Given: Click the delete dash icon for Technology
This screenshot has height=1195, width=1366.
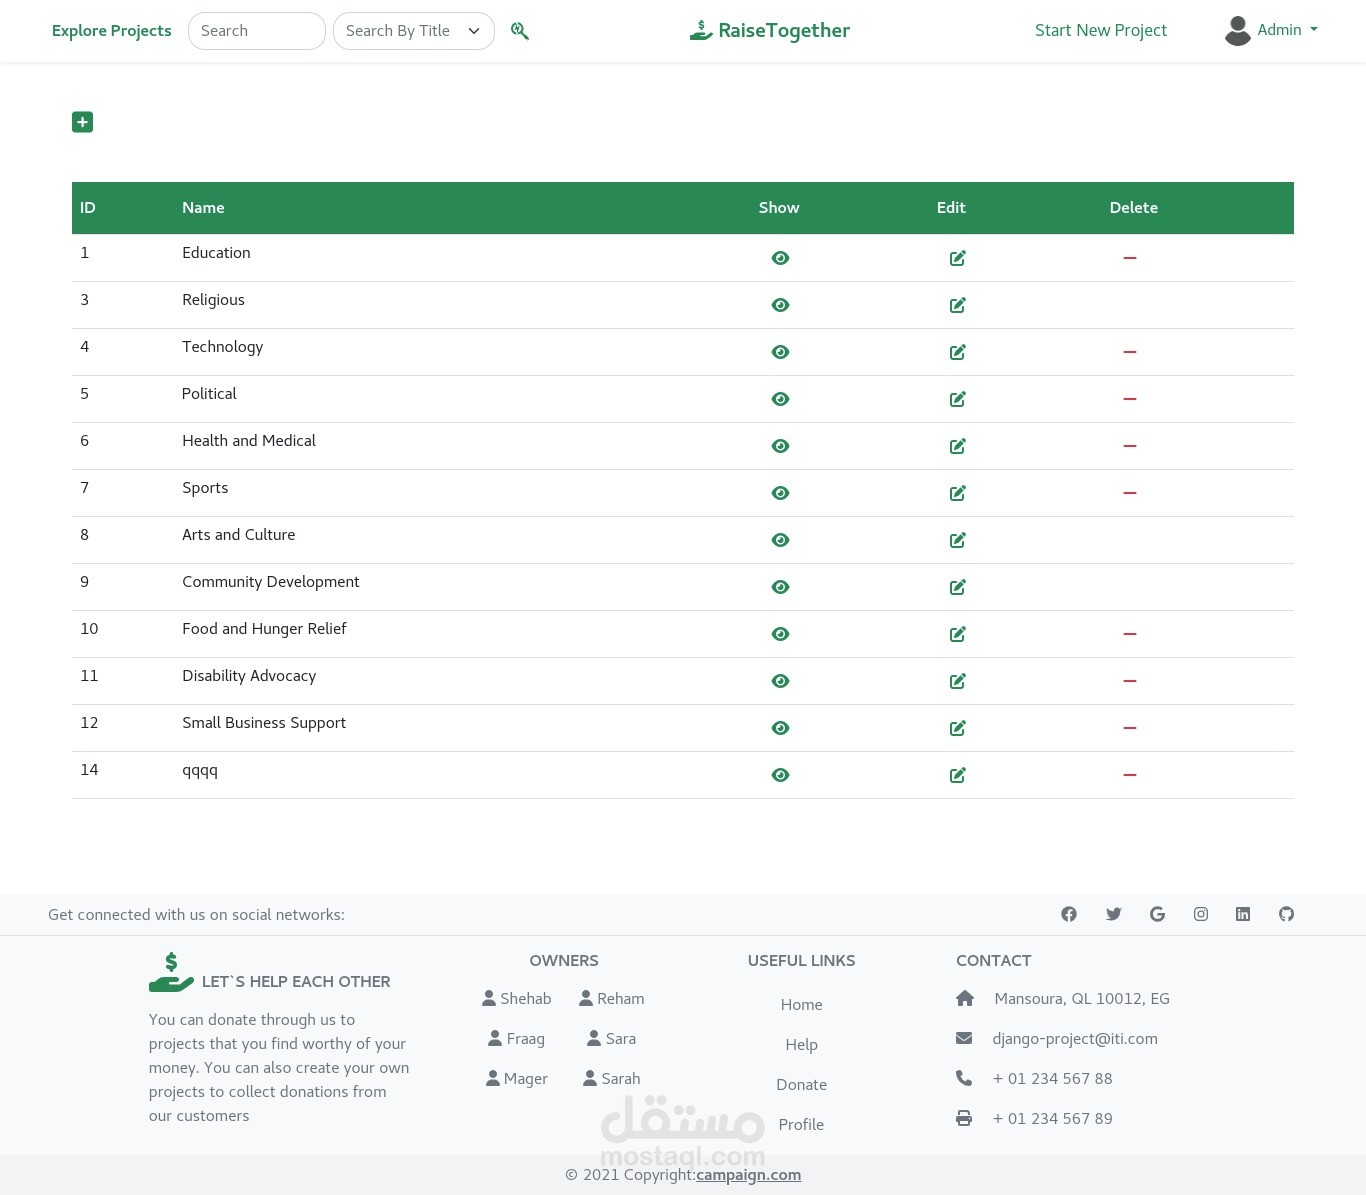Looking at the screenshot, I should (x=1130, y=352).
